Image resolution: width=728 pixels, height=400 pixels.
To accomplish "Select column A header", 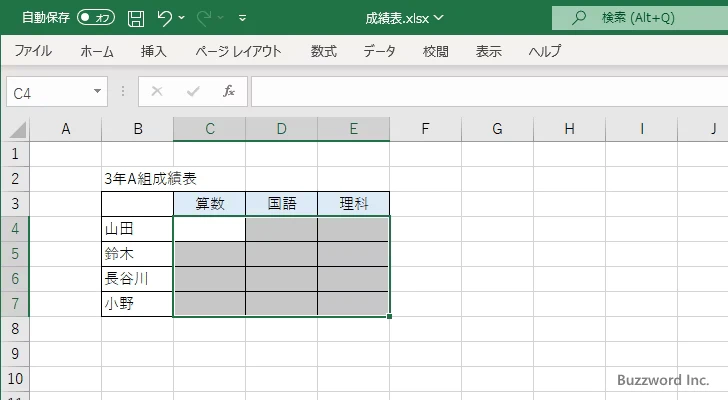I will (x=65, y=129).
